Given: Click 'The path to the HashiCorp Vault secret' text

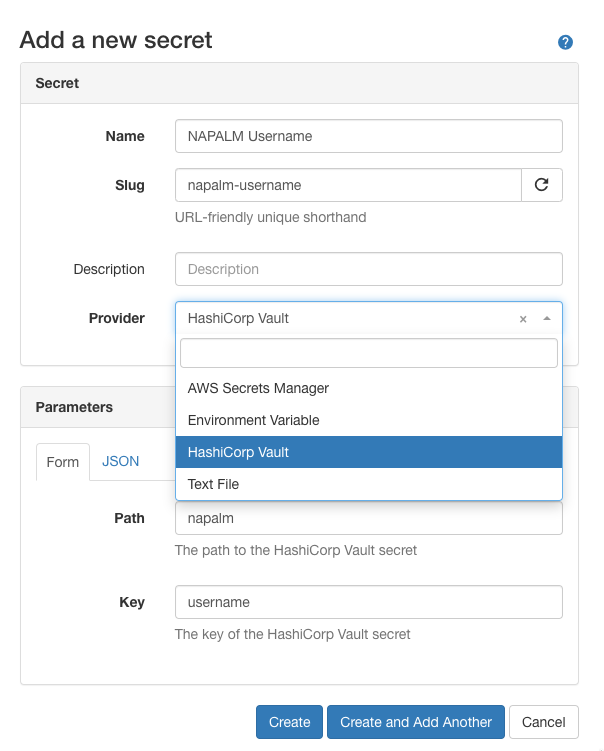Looking at the screenshot, I should 296,550.
